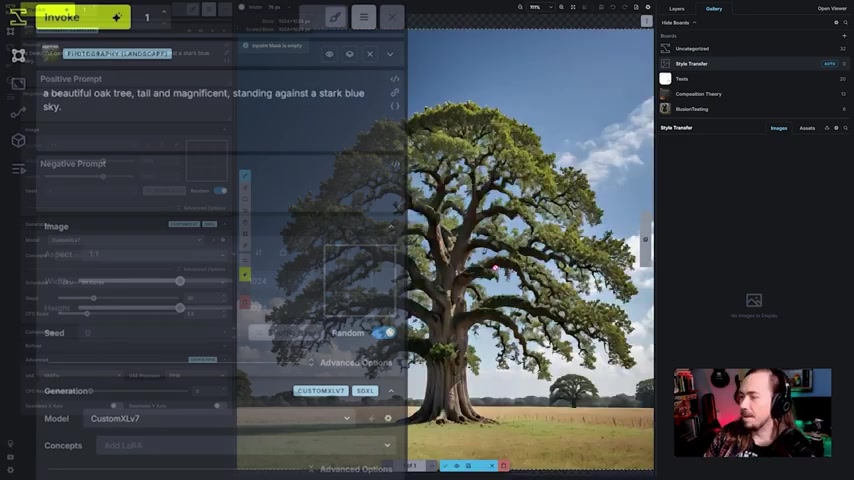
Task: Click inside the positive prompt text
Action: coord(204,100)
